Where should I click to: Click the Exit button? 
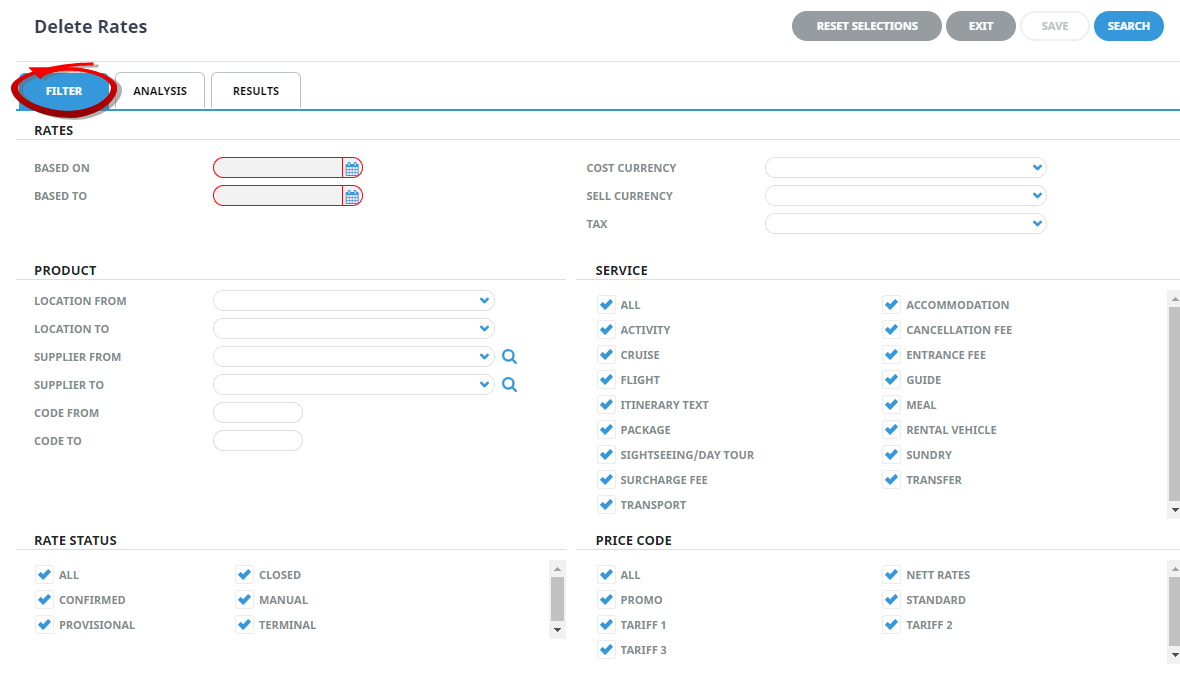(x=981, y=26)
